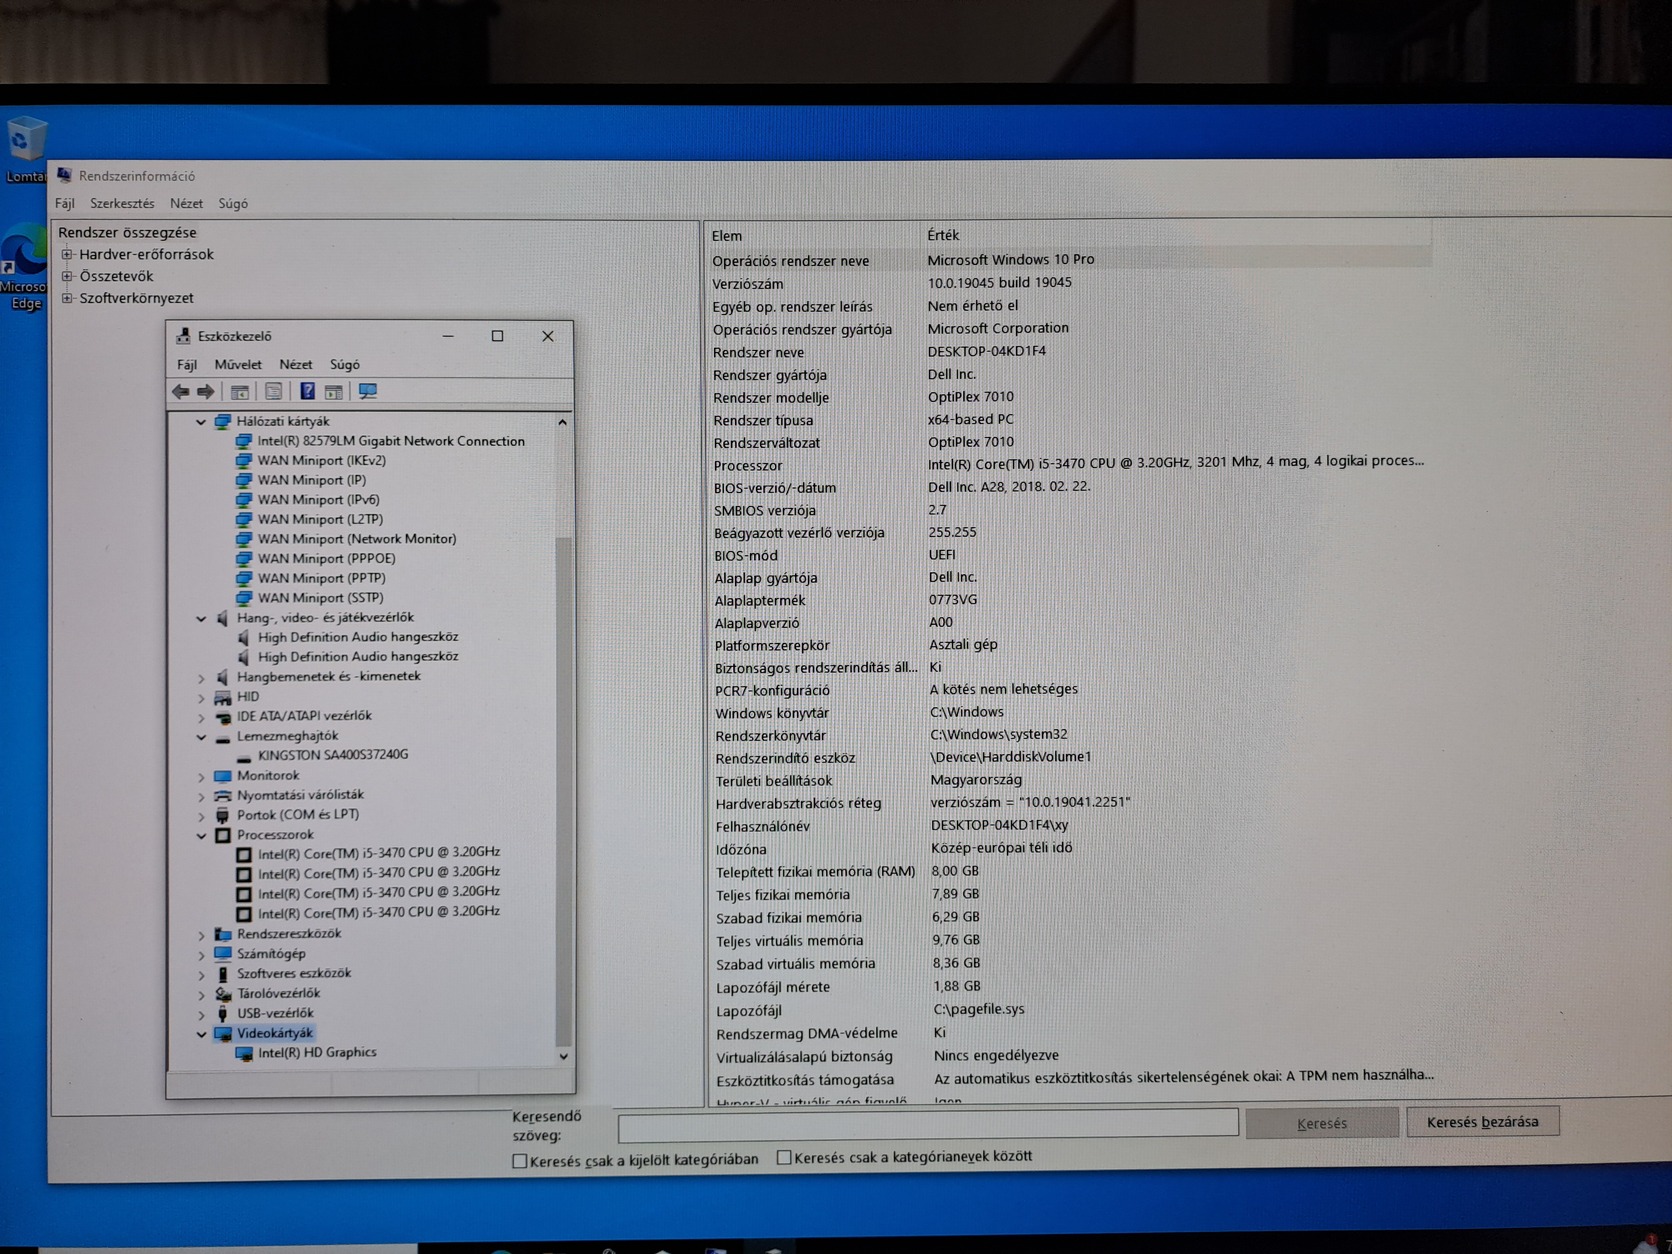Click the blue Help toolbar icon in Eszközkezelő
This screenshot has width=1672, height=1254.
[x=308, y=392]
